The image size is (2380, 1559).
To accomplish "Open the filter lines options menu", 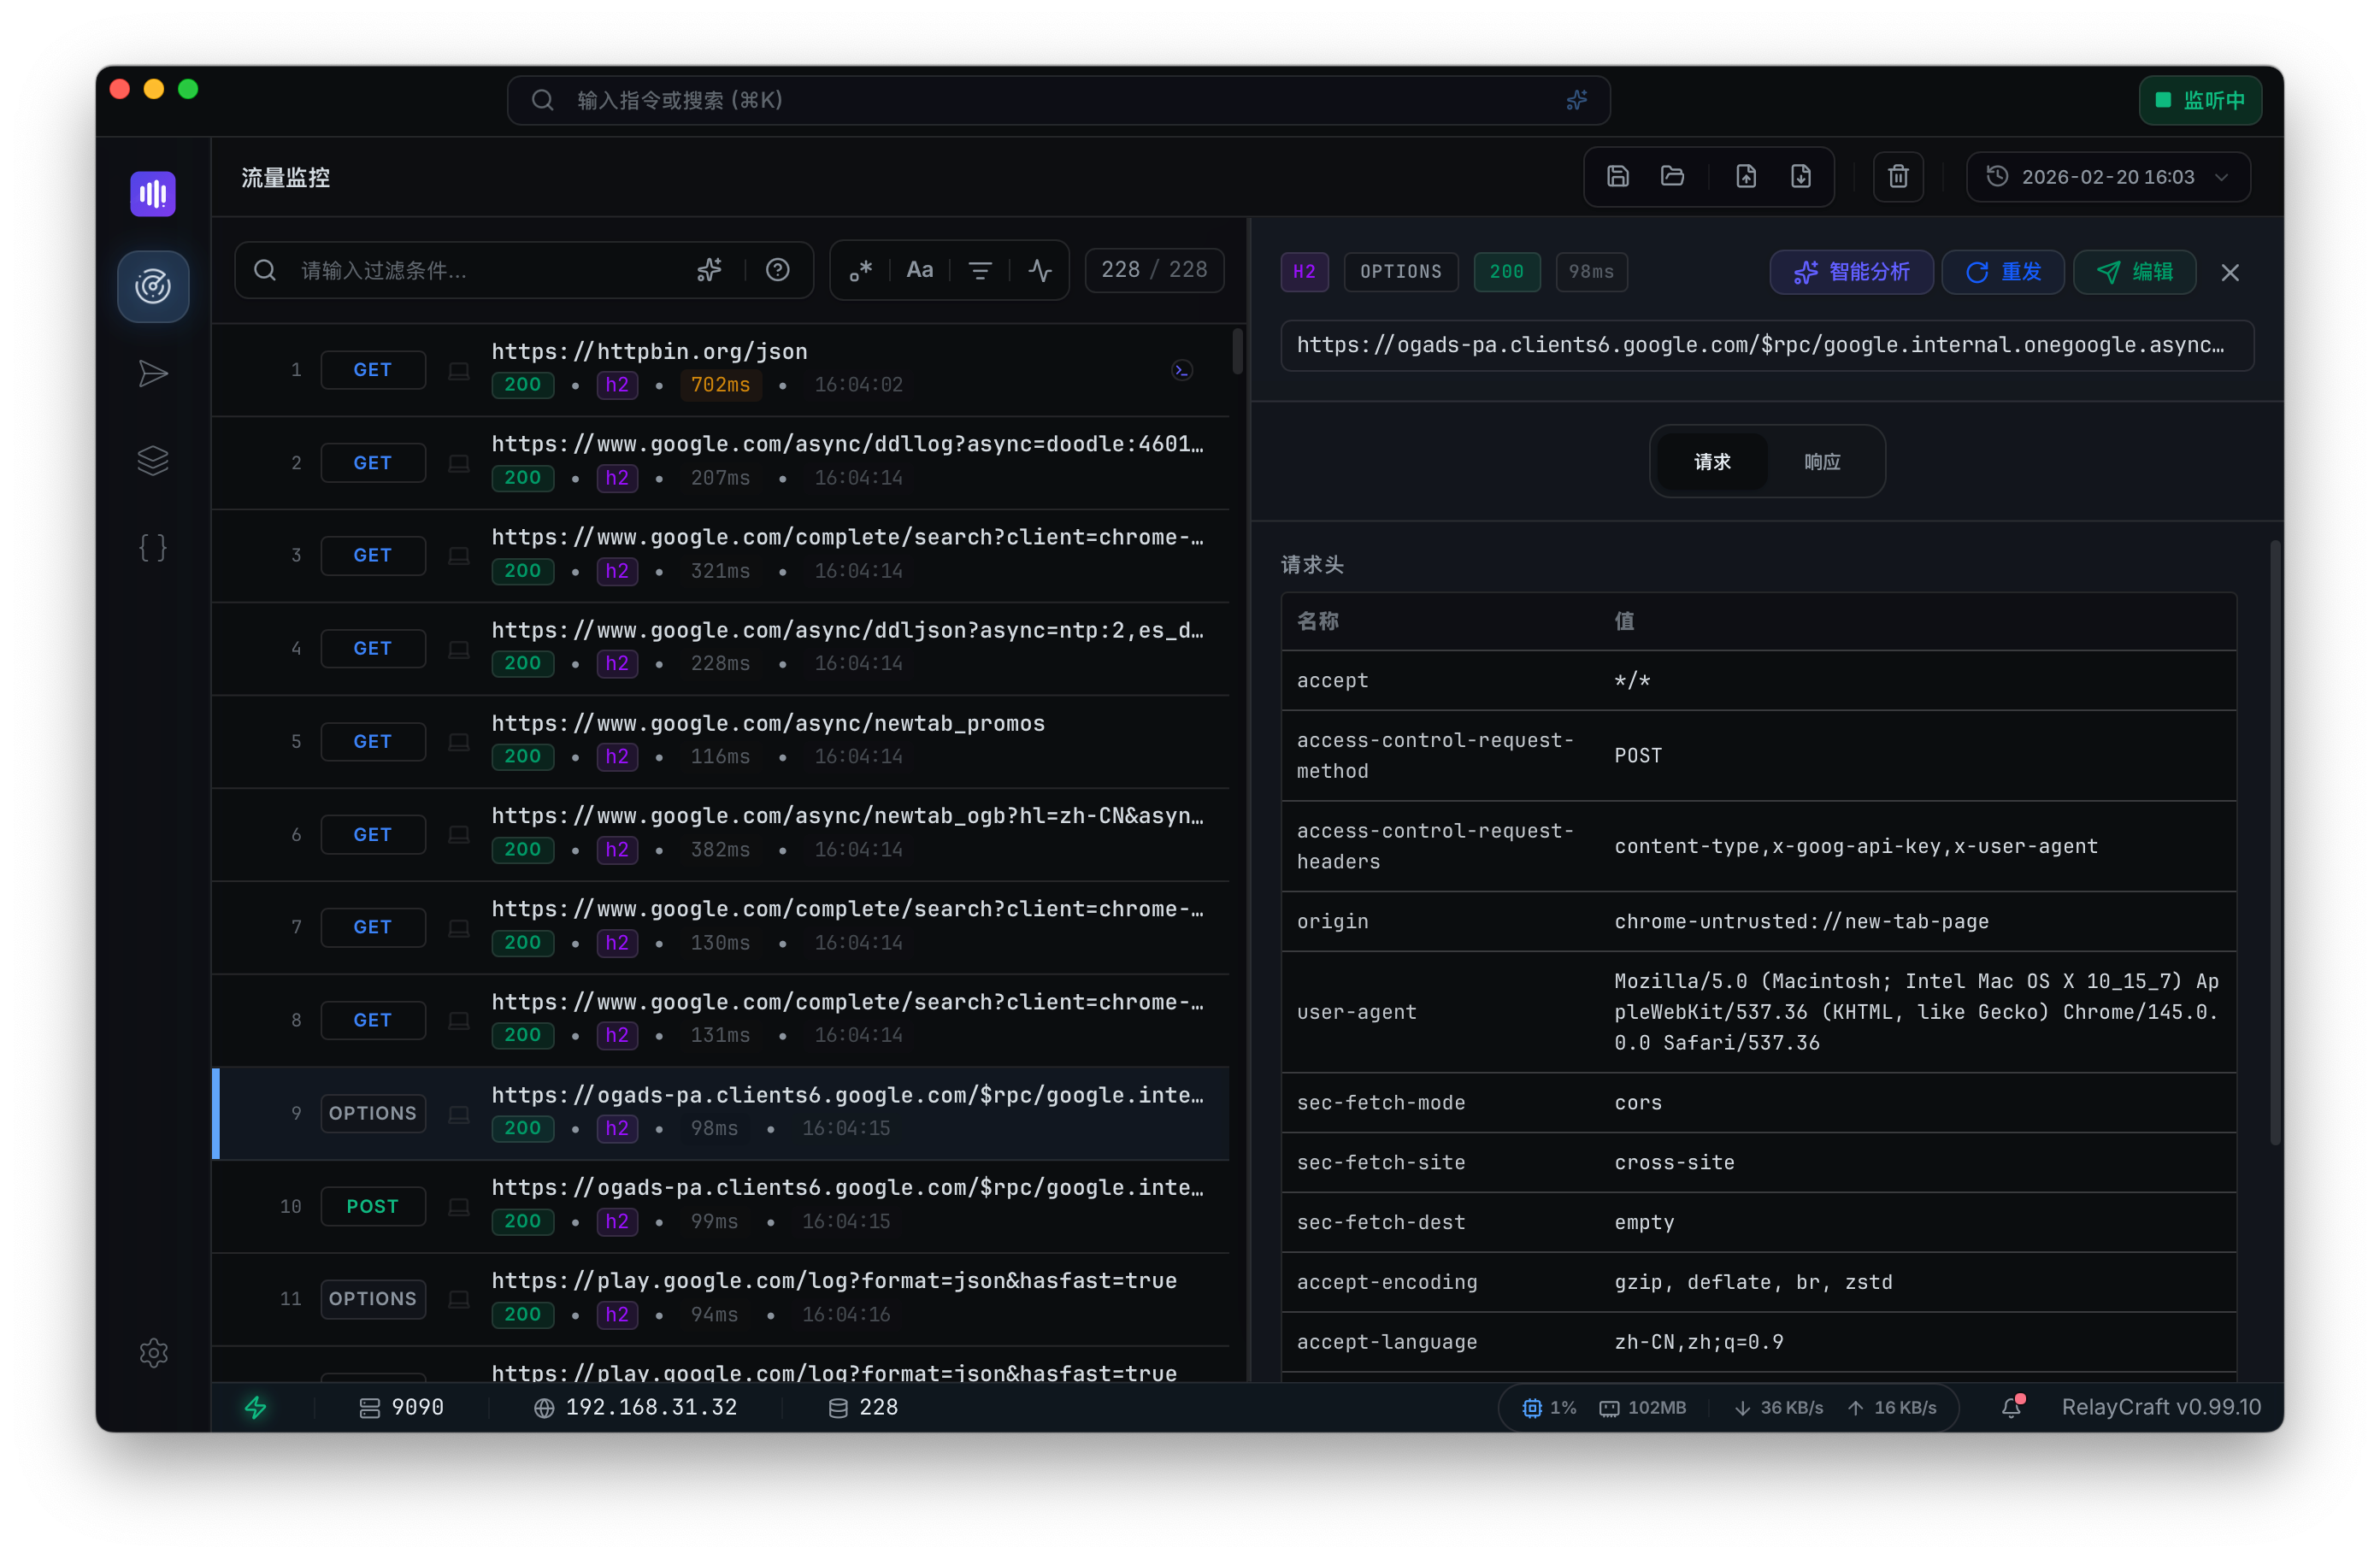I will coord(980,270).
